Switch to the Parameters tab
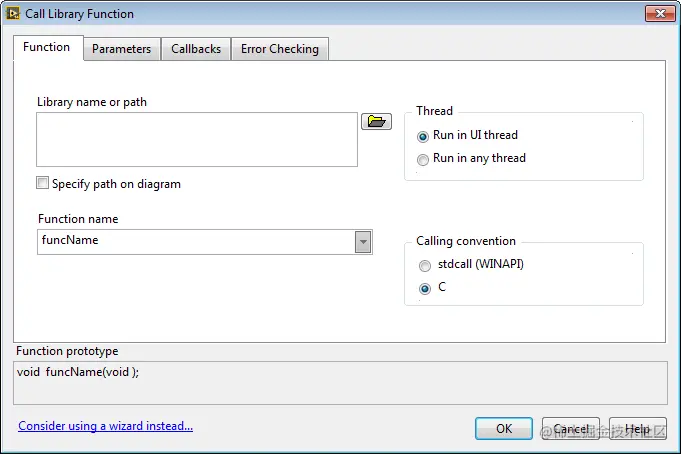Viewport: 681px width, 454px height. pyautogui.click(x=121, y=49)
